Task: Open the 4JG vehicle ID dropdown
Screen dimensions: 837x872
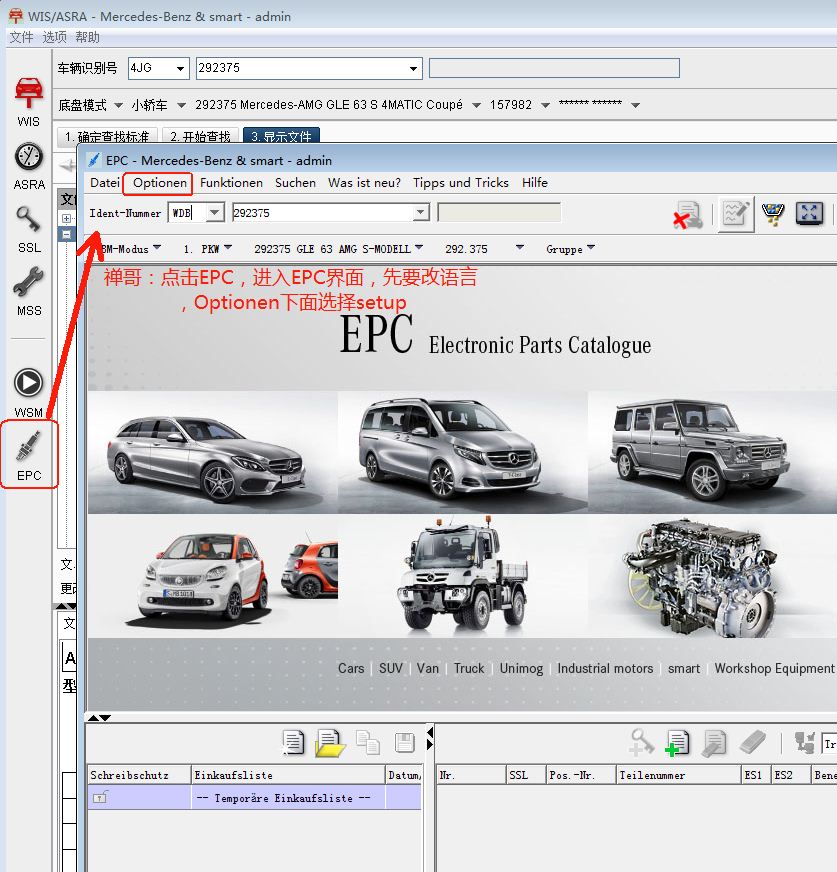Action: coord(181,69)
